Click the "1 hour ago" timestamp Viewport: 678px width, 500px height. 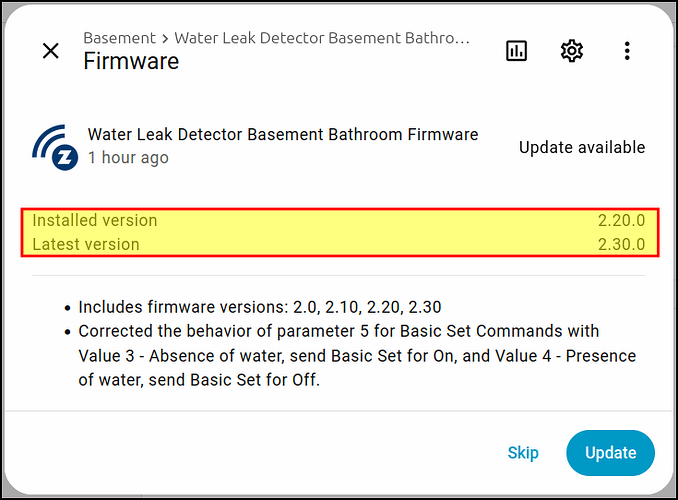(x=128, y=158)
